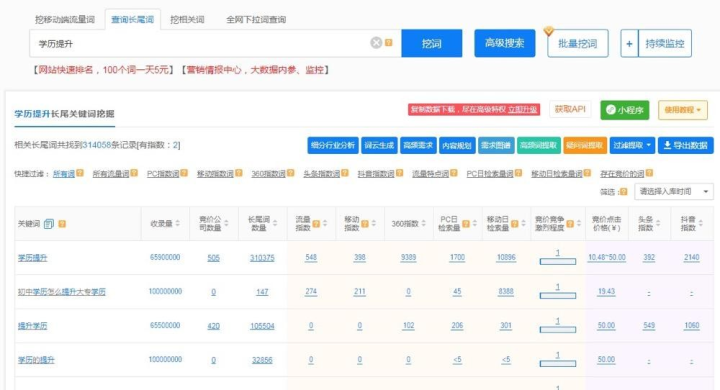720x390 pixels.
Task: Filter by 所有流量词 quick link
Action: point(111,174)
